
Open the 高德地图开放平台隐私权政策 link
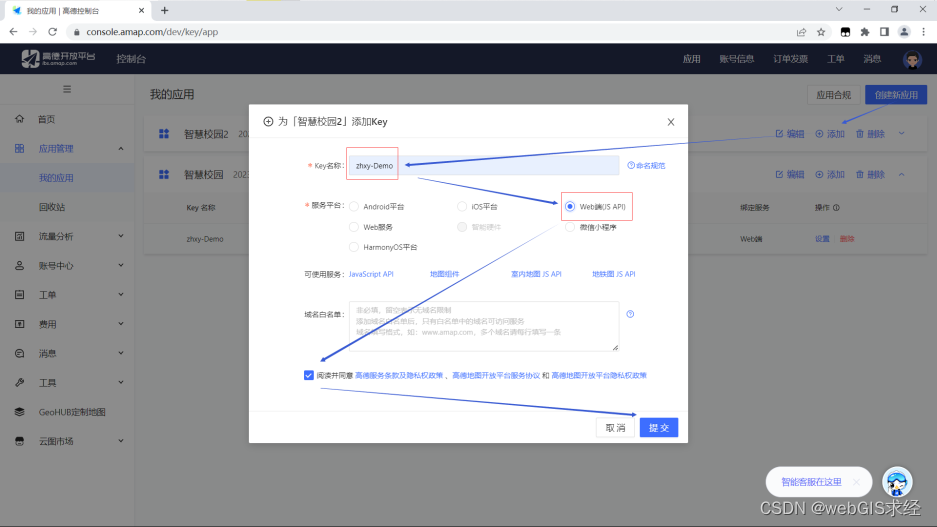[599, 376]
